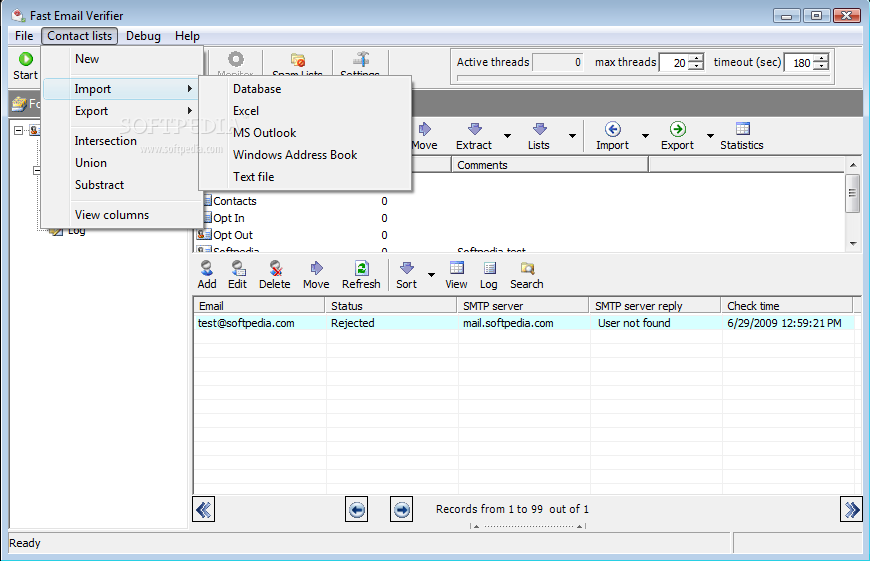The image size is (870, 561).
Task: Open the Statistics icon
Action: 742,129
